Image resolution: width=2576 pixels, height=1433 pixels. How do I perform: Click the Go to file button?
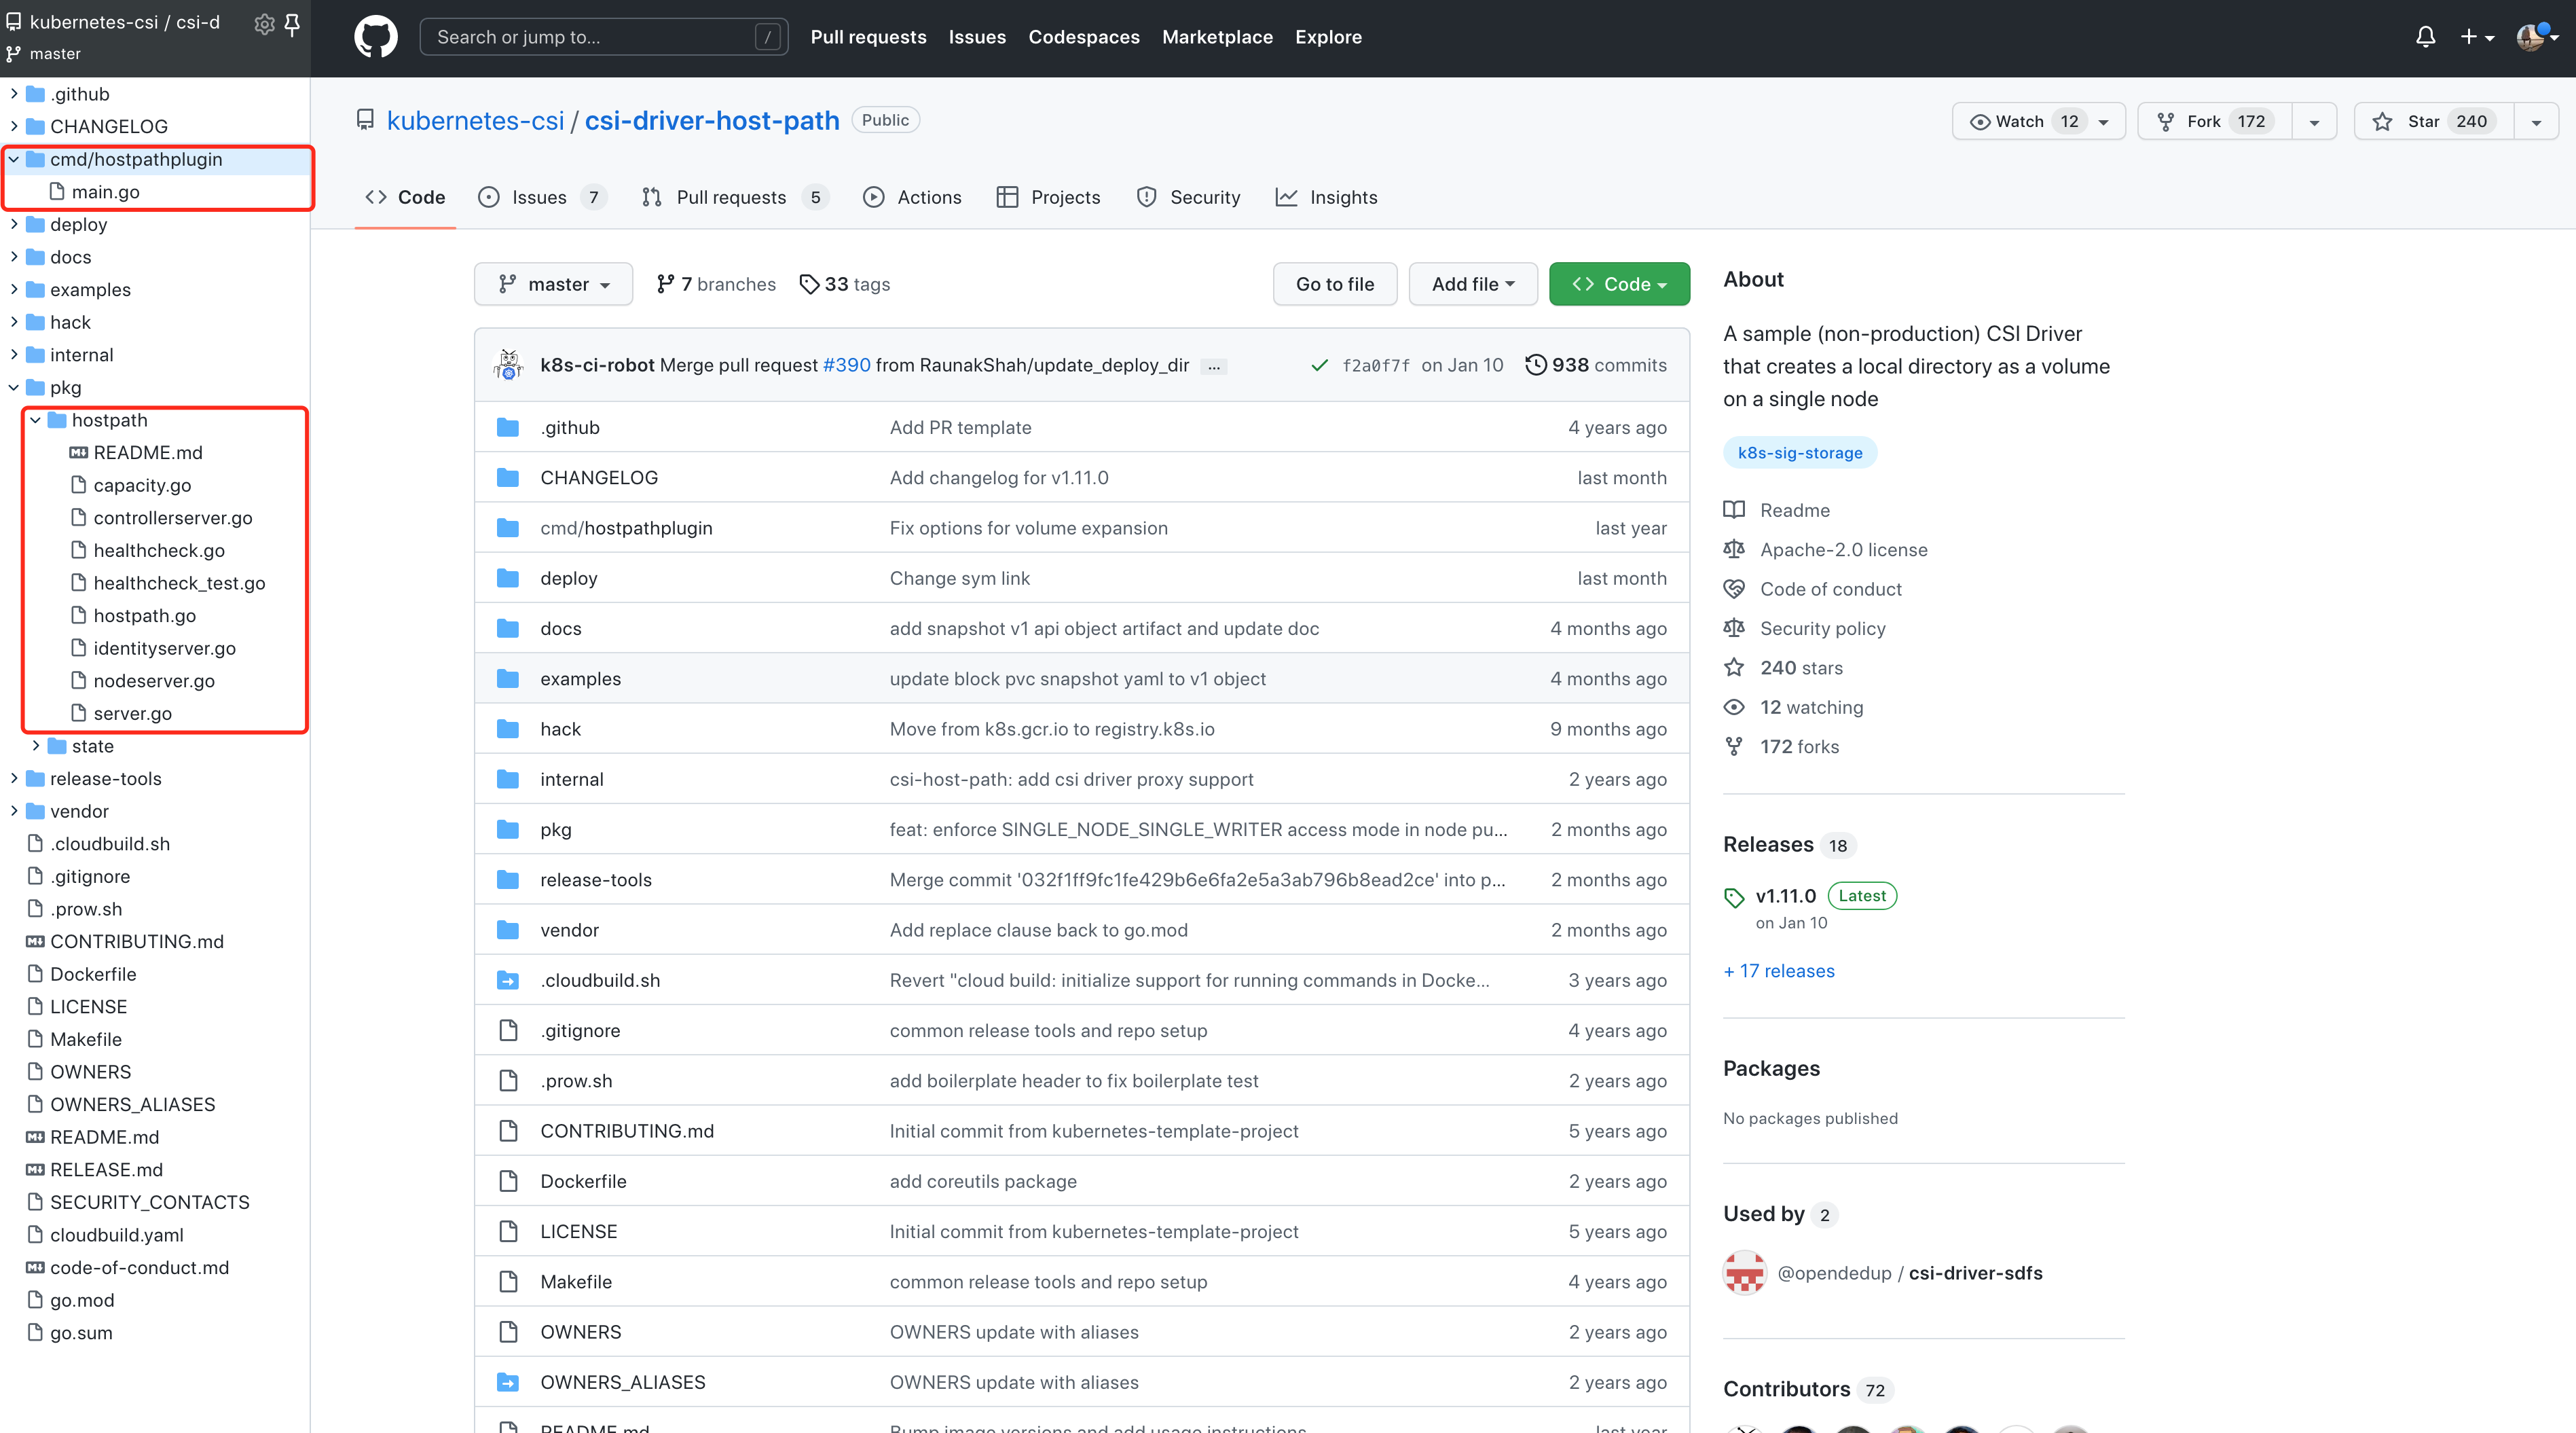coord(1335,284)
